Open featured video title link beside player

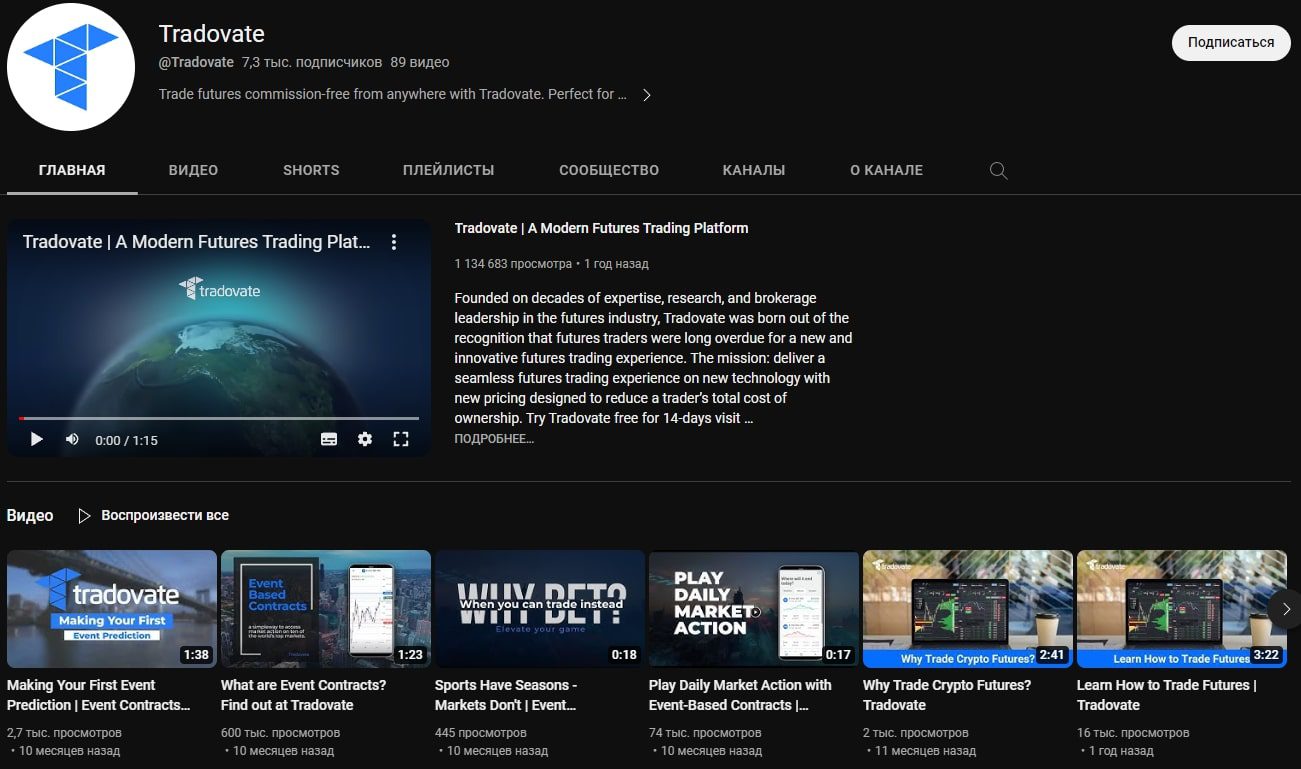(x=601, y=228)
